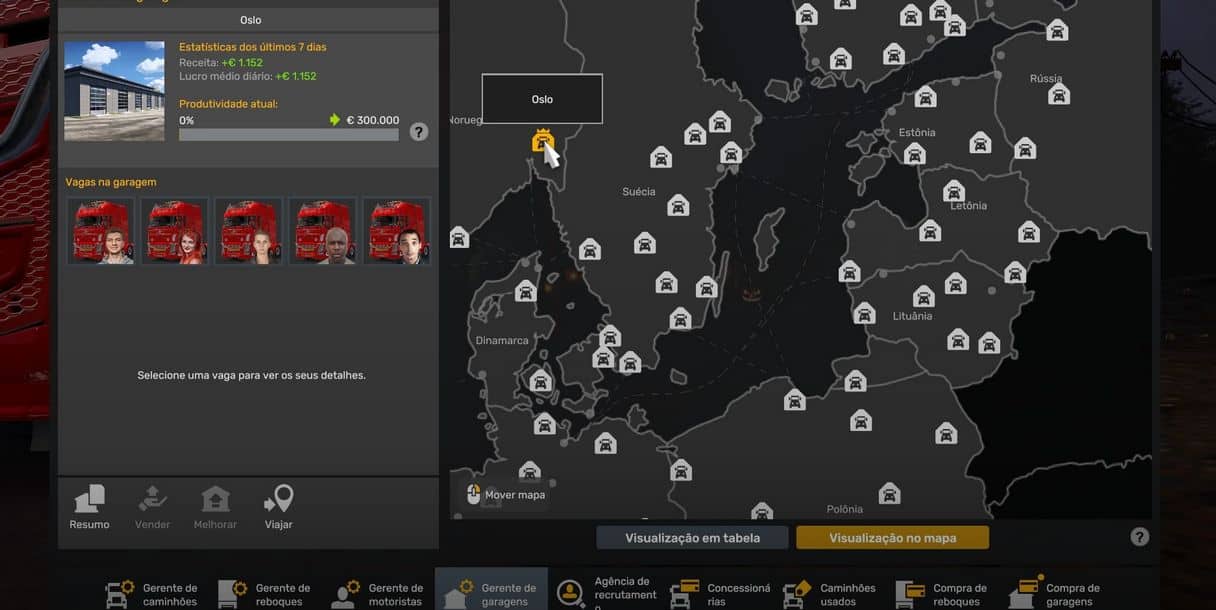
Task: Select the highlighted Oslo garage marker
Action: [543, 141]
